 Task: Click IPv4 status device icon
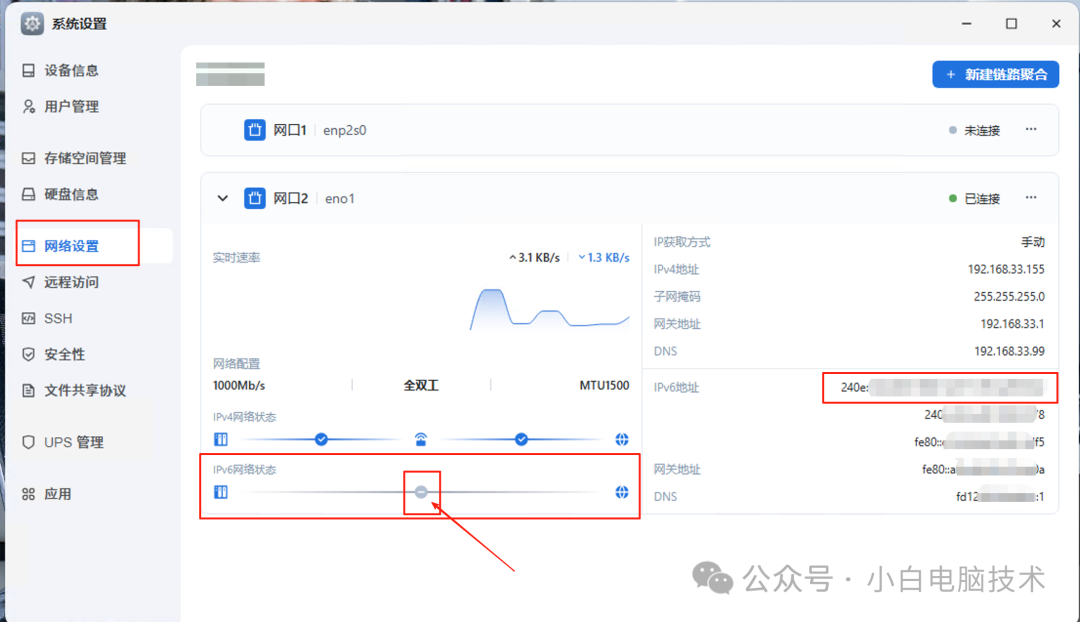pyautogui.click(x=220, y=439)
